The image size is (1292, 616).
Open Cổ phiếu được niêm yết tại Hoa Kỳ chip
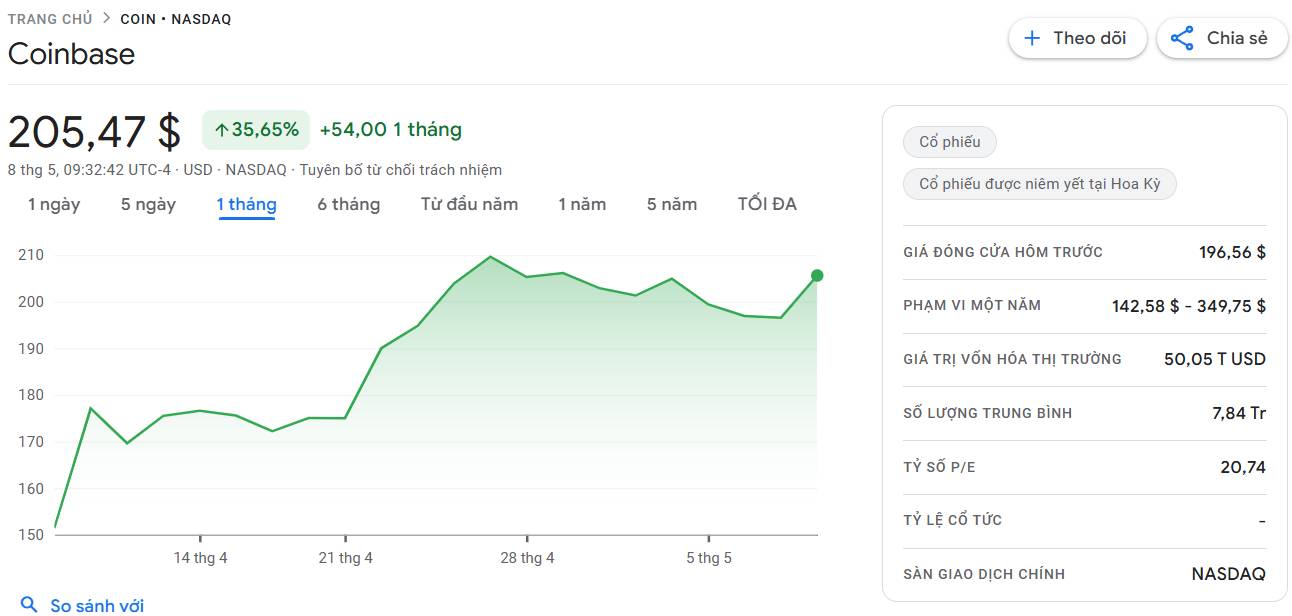point(1040,184)
